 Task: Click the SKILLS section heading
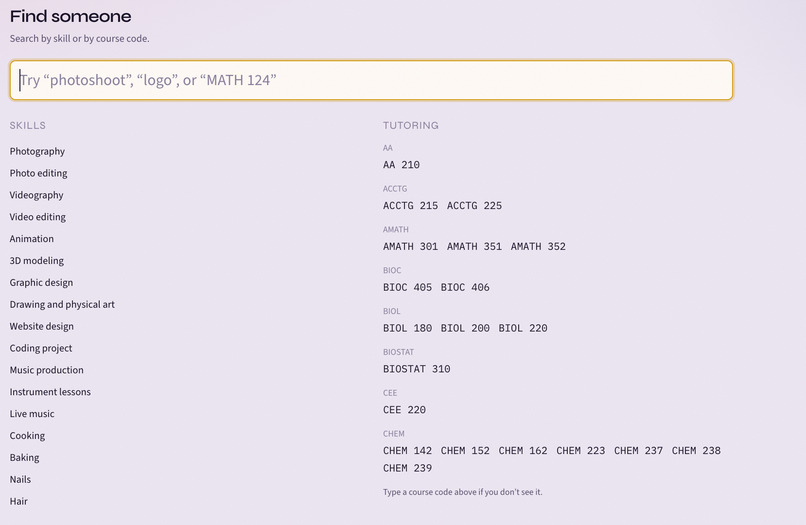(28, 125)
